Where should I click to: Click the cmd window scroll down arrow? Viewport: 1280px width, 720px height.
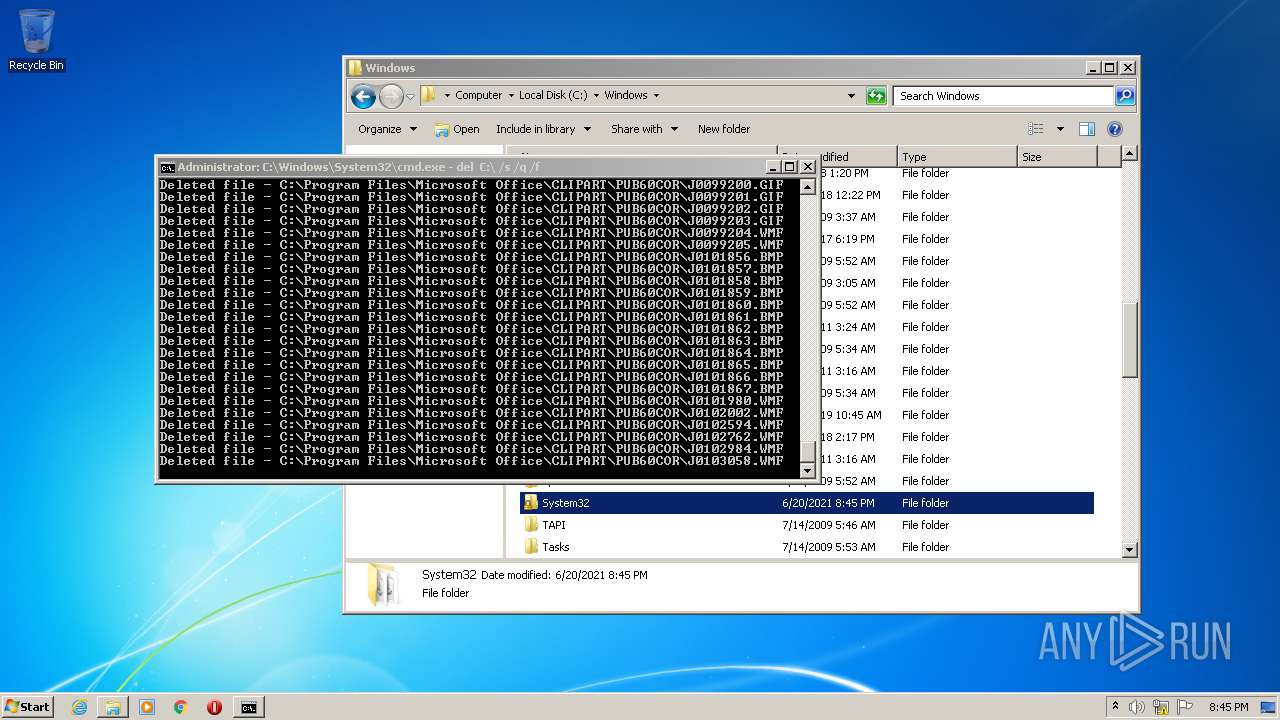(x=808, y=471)
